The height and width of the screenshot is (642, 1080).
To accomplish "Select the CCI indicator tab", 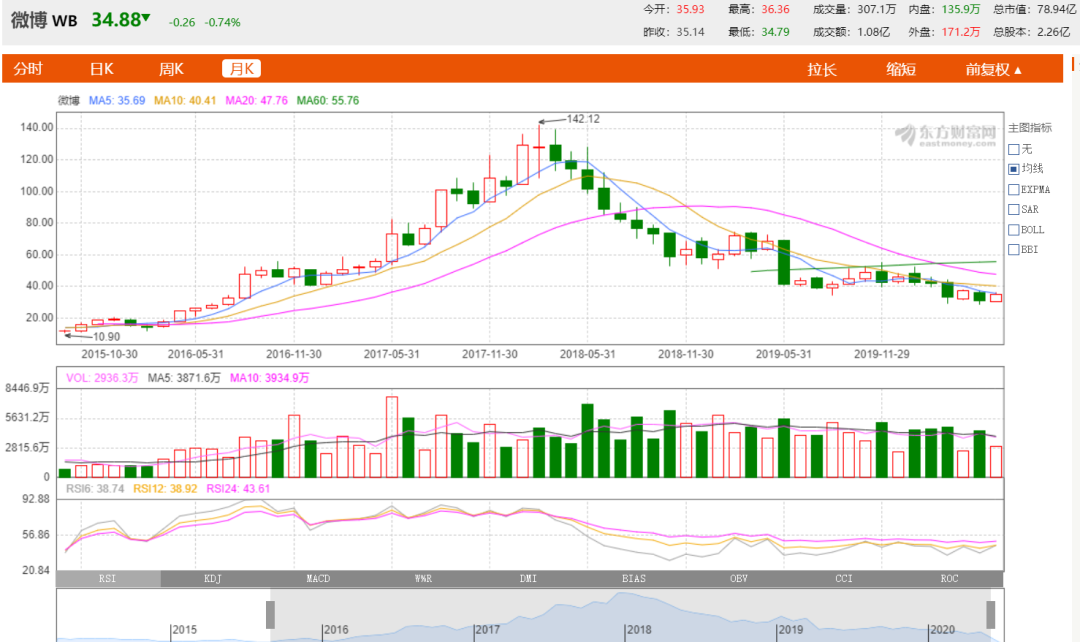I will click(844, 579).
